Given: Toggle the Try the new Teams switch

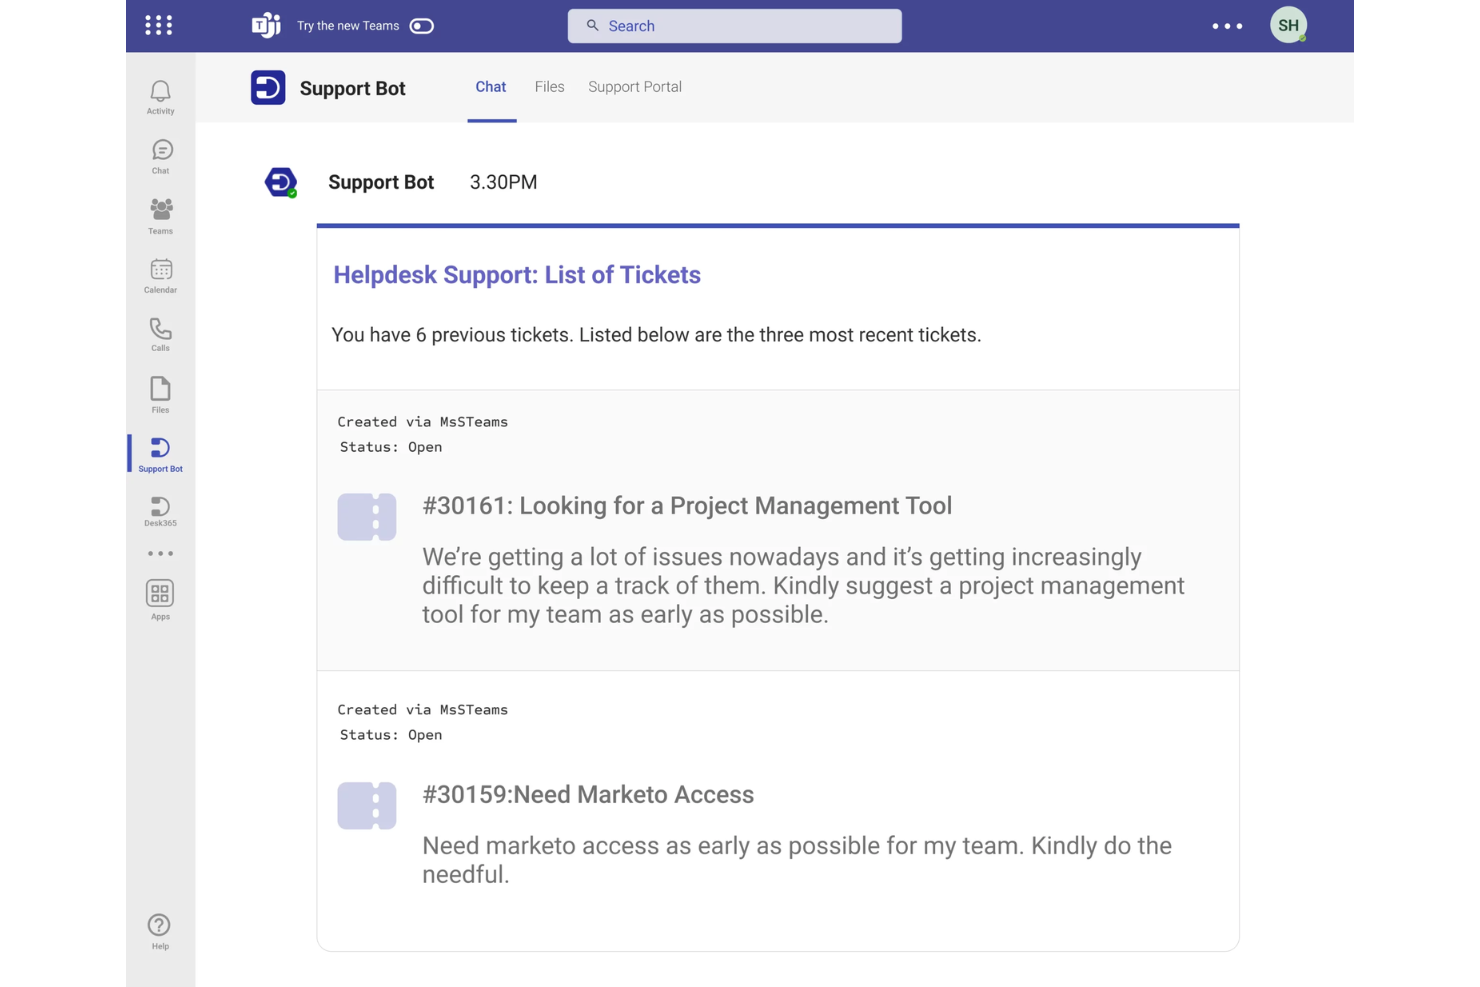Looking at the screenshot, I should coord(422,26).
